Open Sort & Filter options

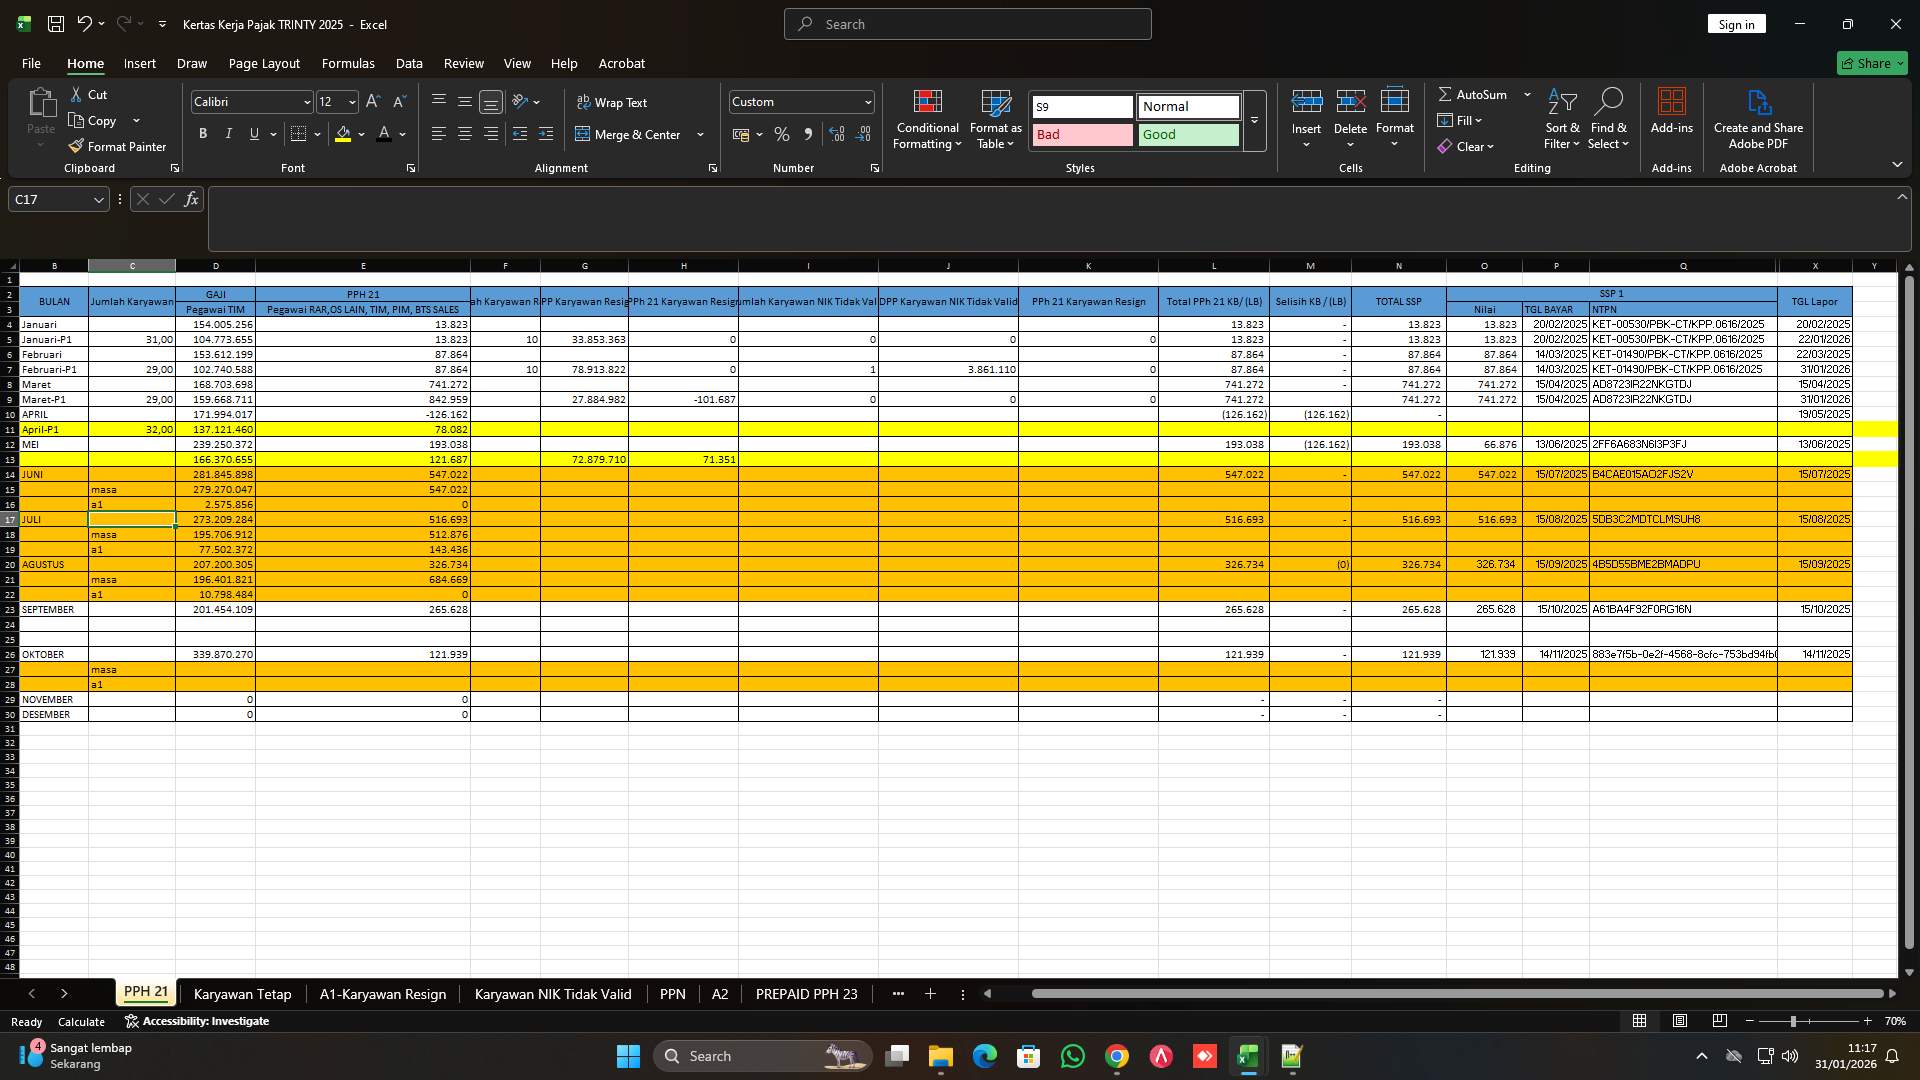pos(1561,120)
